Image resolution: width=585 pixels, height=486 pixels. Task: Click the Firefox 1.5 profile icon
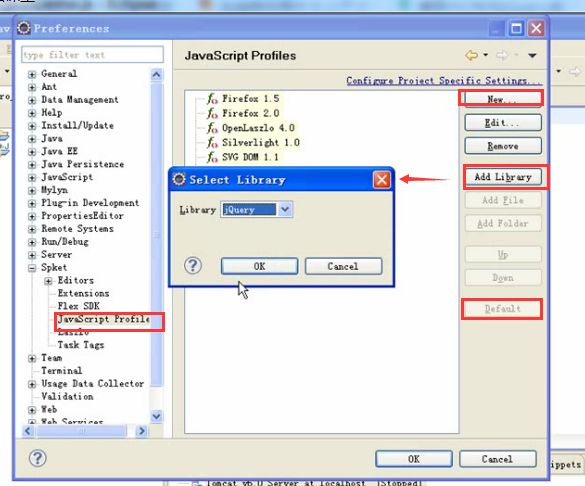(212, 99)
